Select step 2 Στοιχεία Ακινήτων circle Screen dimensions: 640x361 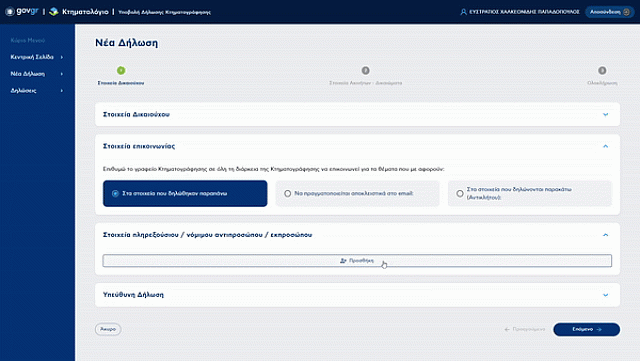(x=365, y=71)
